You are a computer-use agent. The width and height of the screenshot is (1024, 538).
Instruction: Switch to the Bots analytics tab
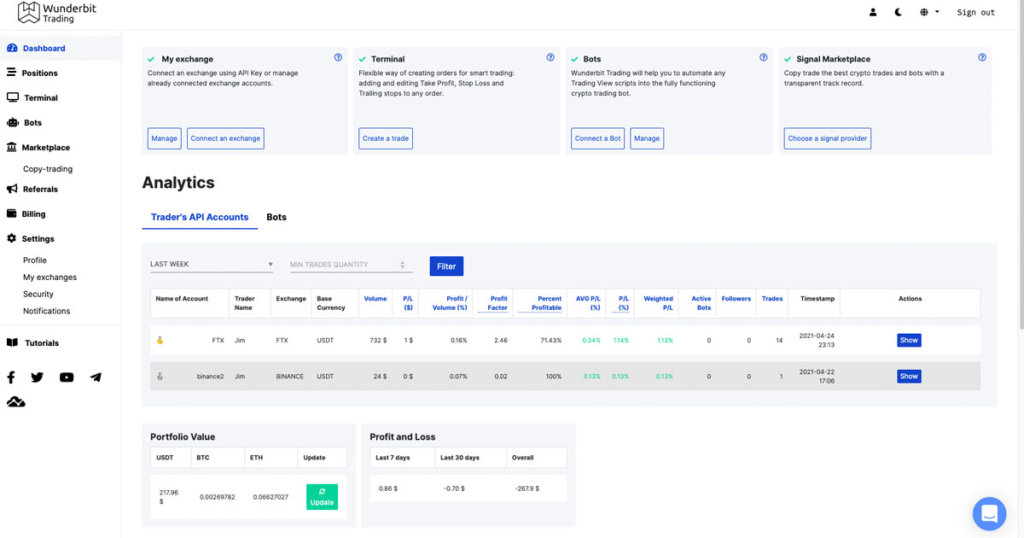[276, 217]
